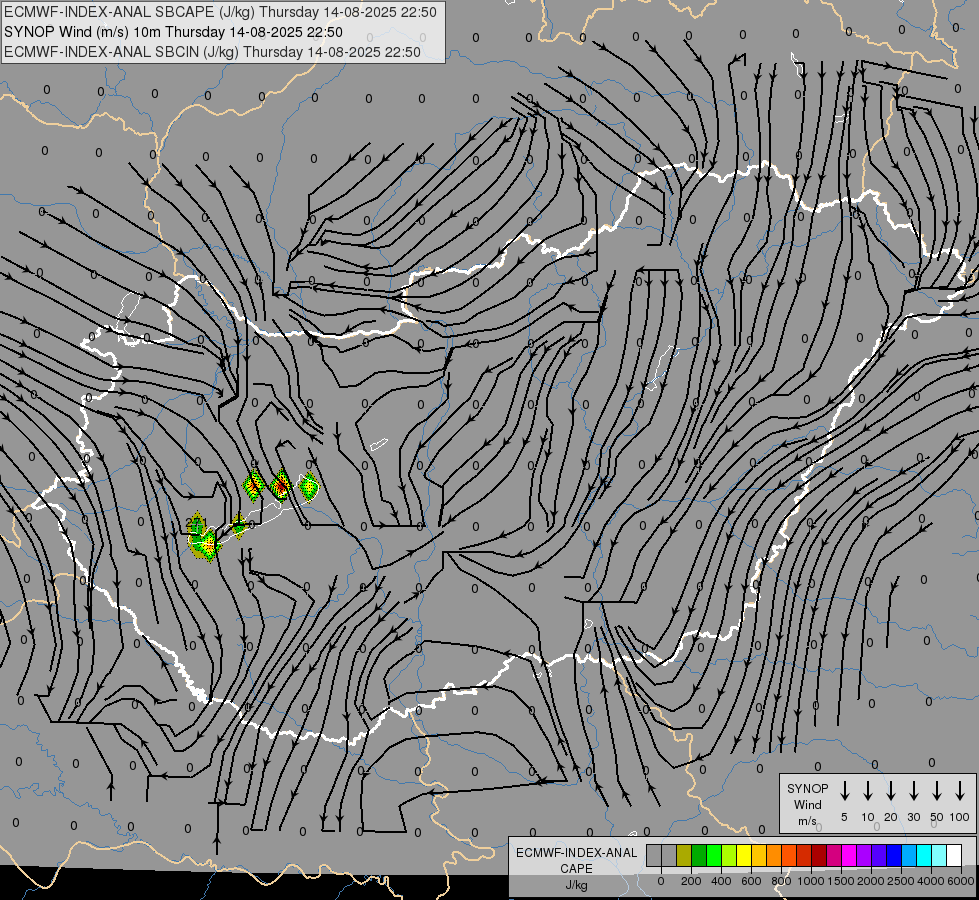Click the 'CAPE' label in color legend

tap(576, 869)
